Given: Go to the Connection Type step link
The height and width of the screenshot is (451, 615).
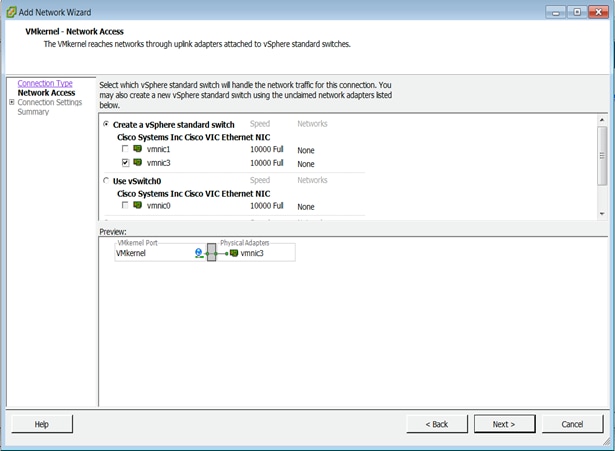Looking at the screenshot, I should click(x=45, y=83).
